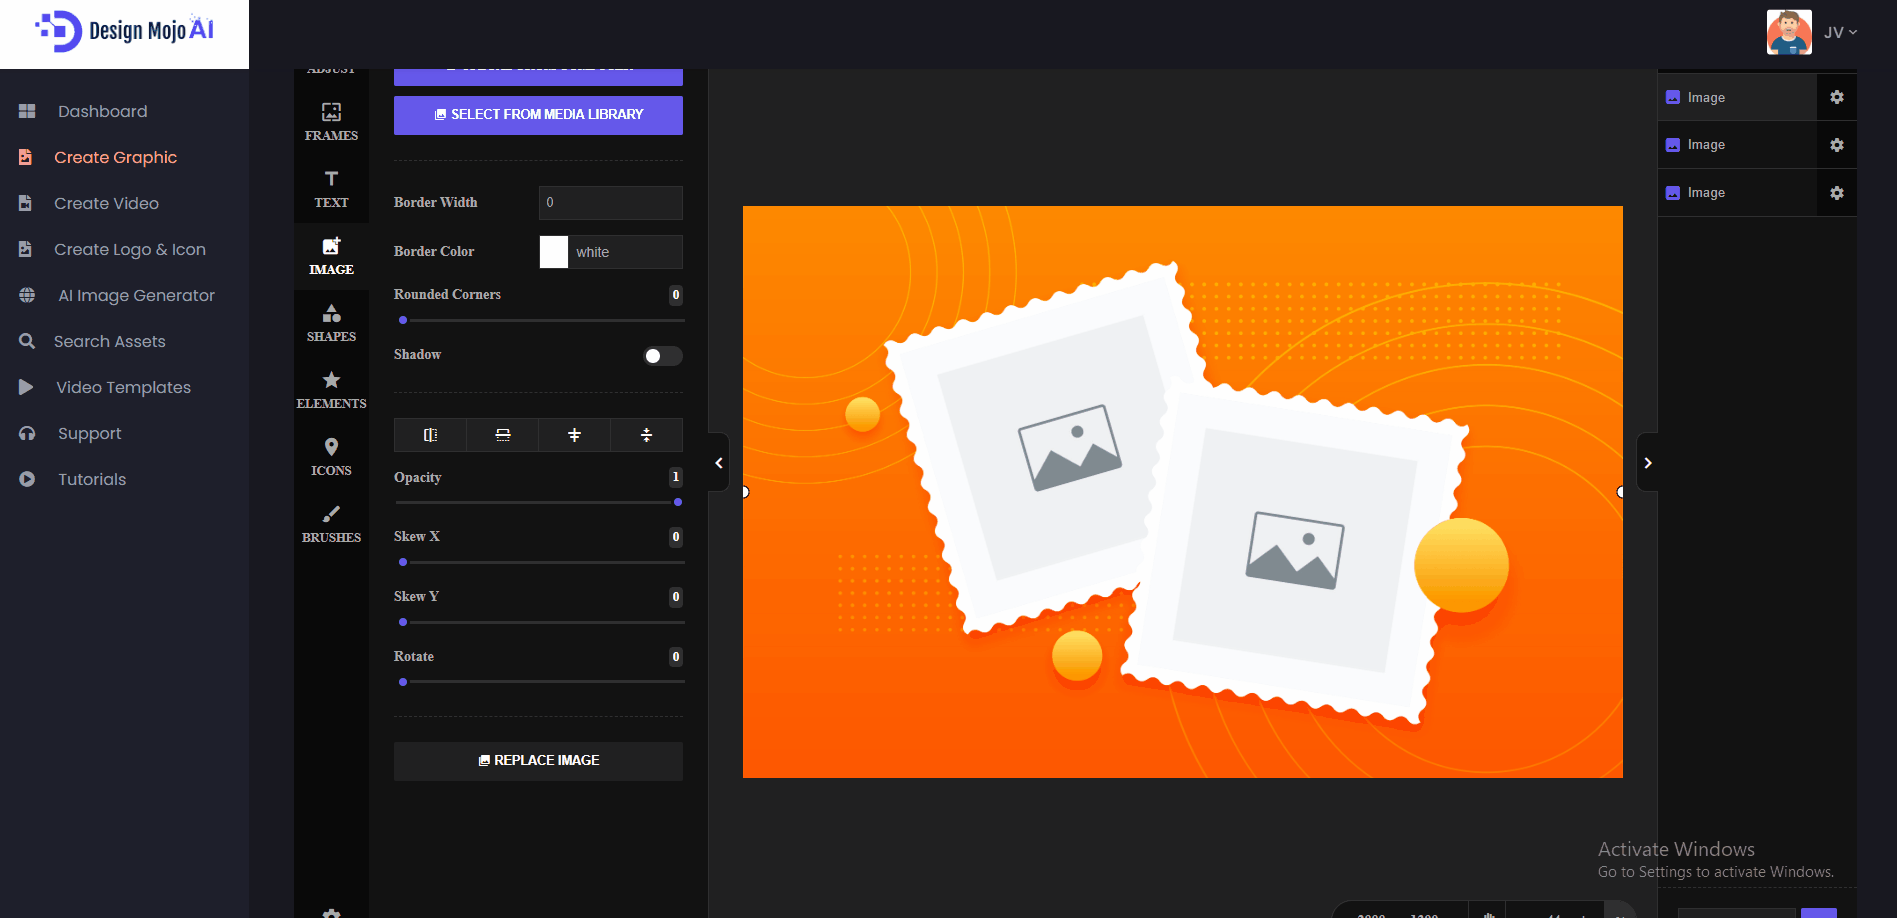The width and height of the screenshot is (1897, 918).
Task: Open Create Logo & Icon page
Action: tap(129, 249)
